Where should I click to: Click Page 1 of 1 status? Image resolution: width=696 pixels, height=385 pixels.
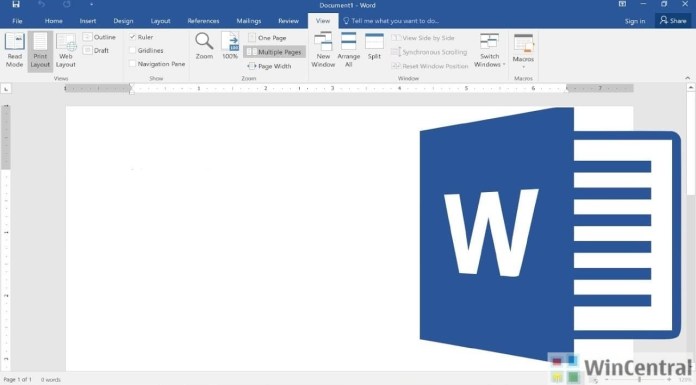17,380
